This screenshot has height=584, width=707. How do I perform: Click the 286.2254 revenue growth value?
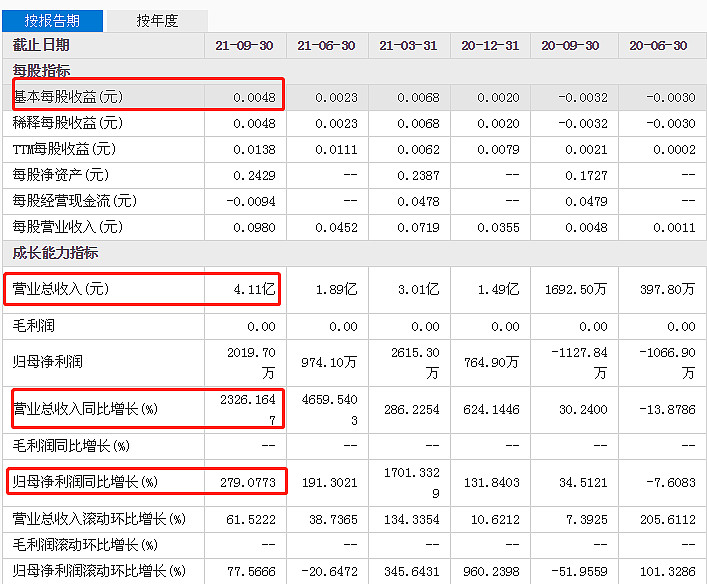[412, 409]
